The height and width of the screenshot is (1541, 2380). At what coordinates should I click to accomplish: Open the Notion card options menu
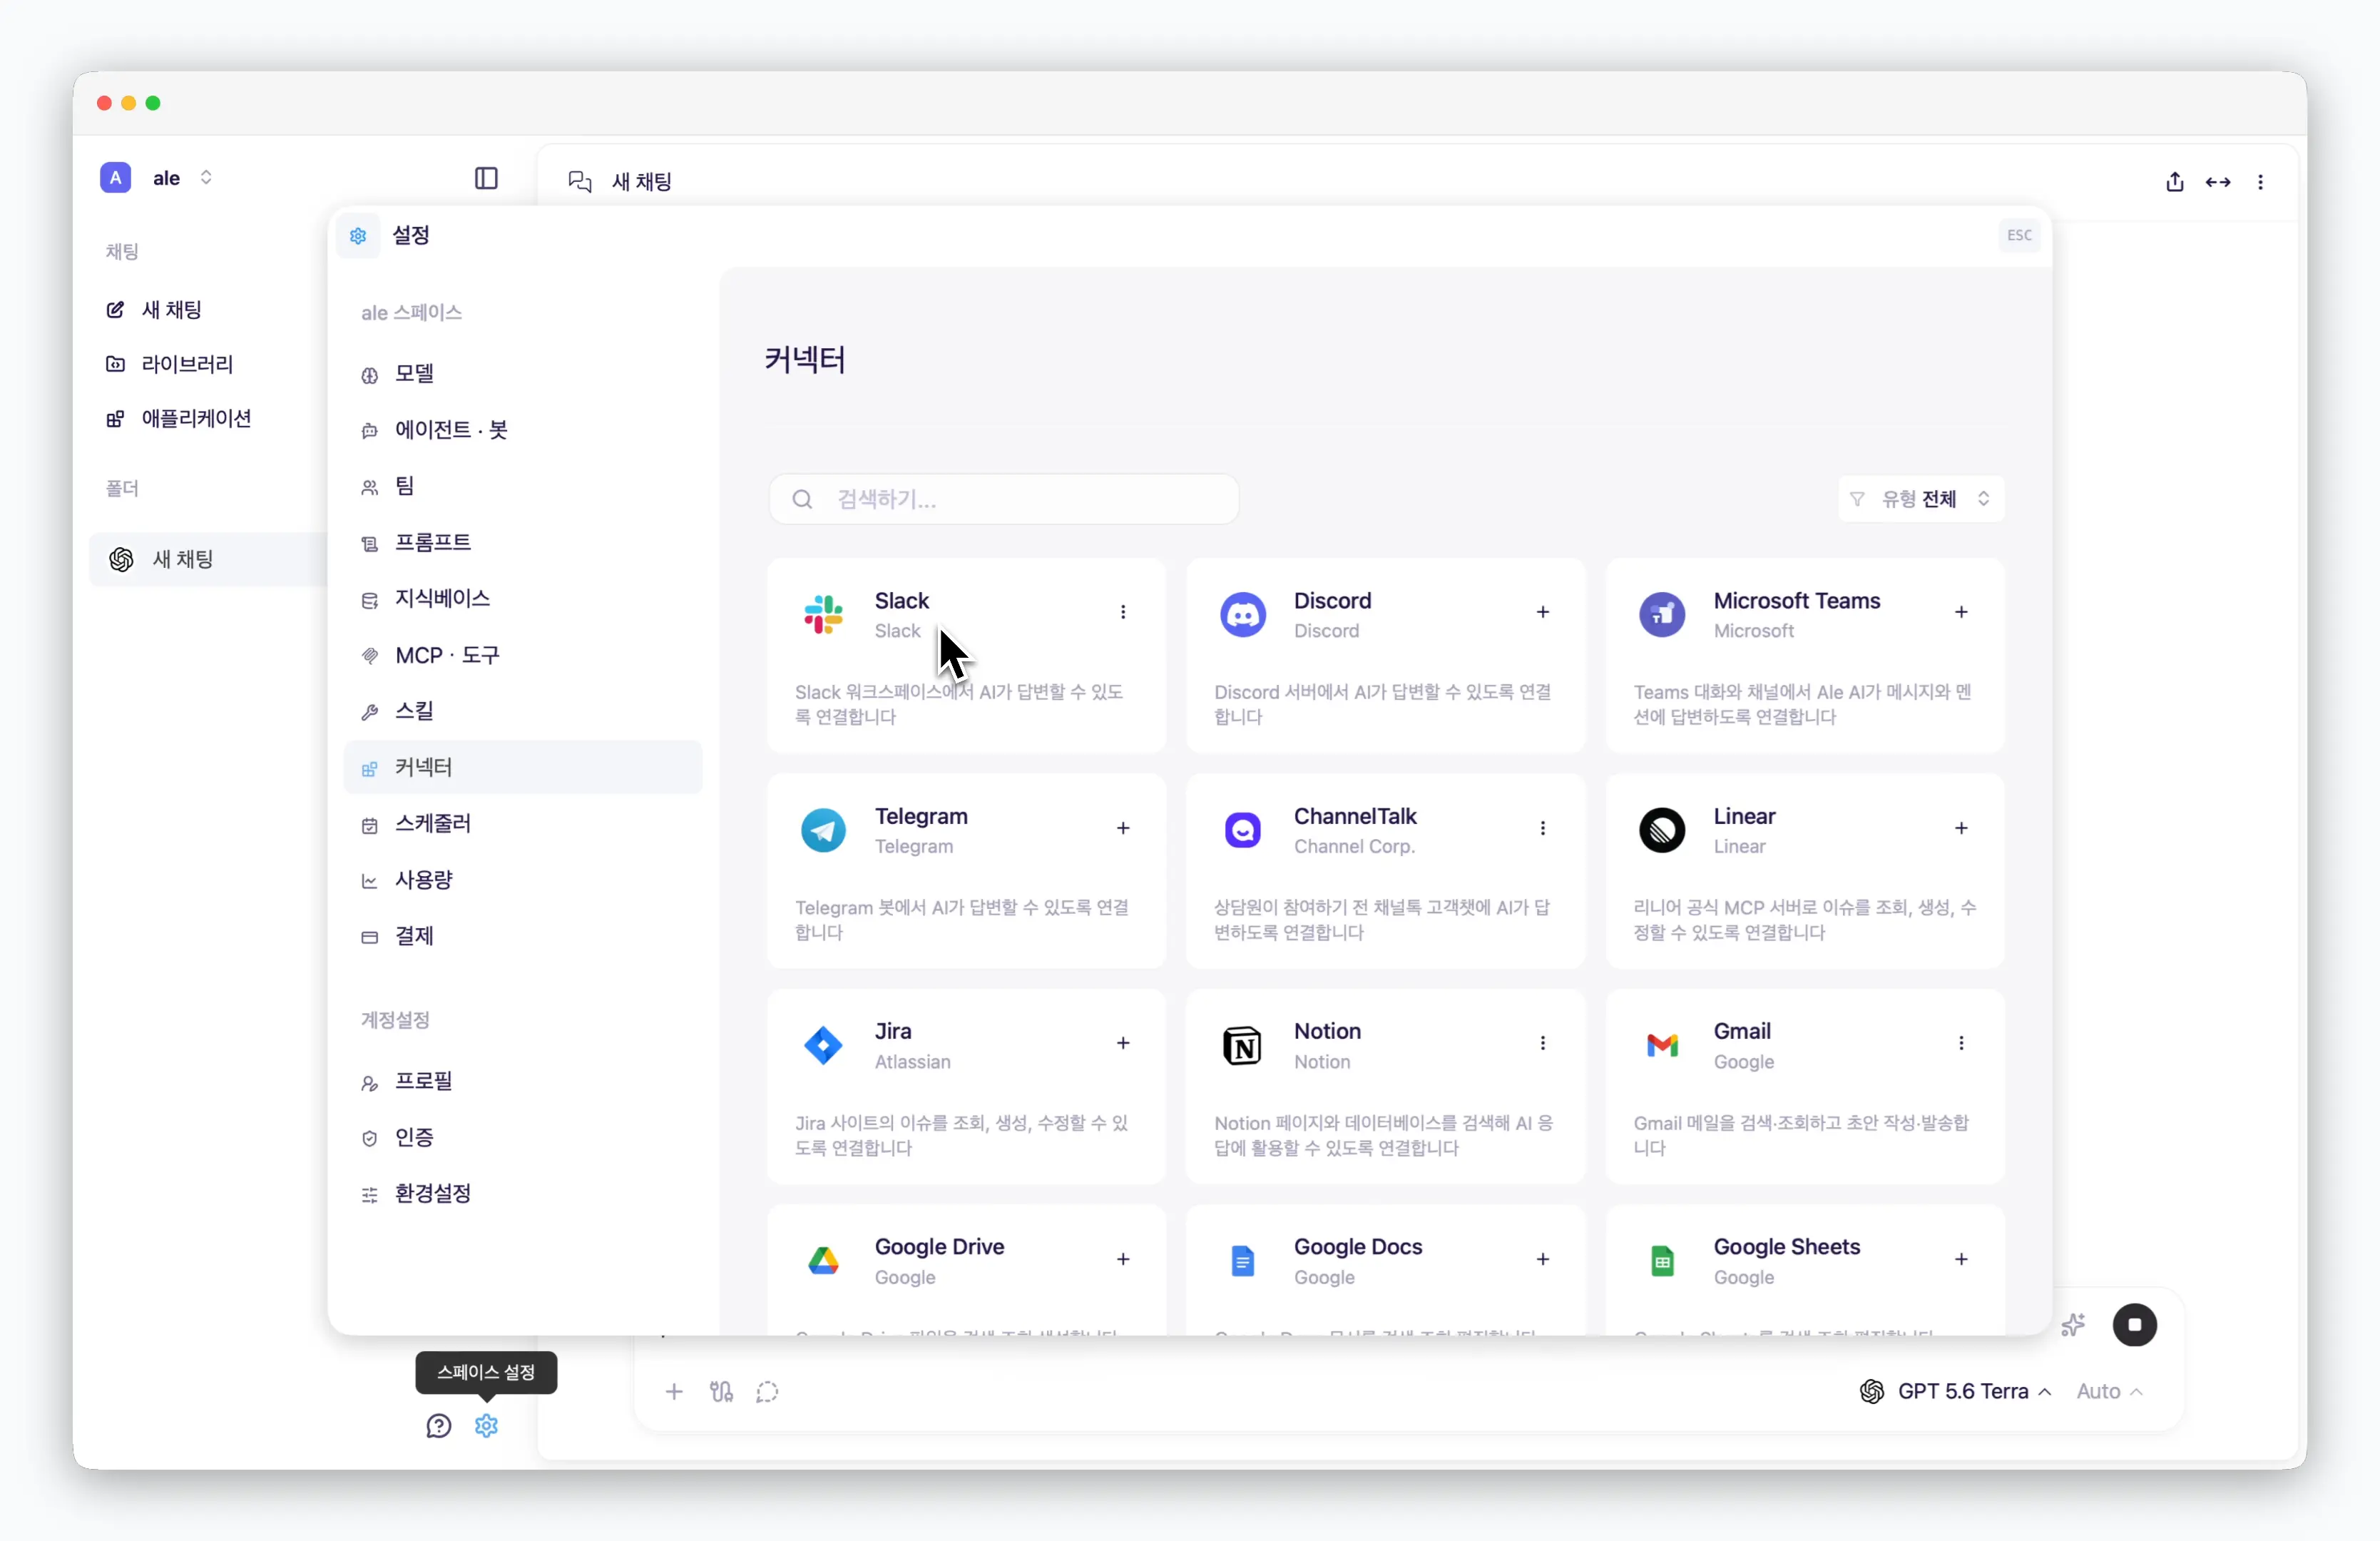pyautogui.click(x=1543, y=1043)
